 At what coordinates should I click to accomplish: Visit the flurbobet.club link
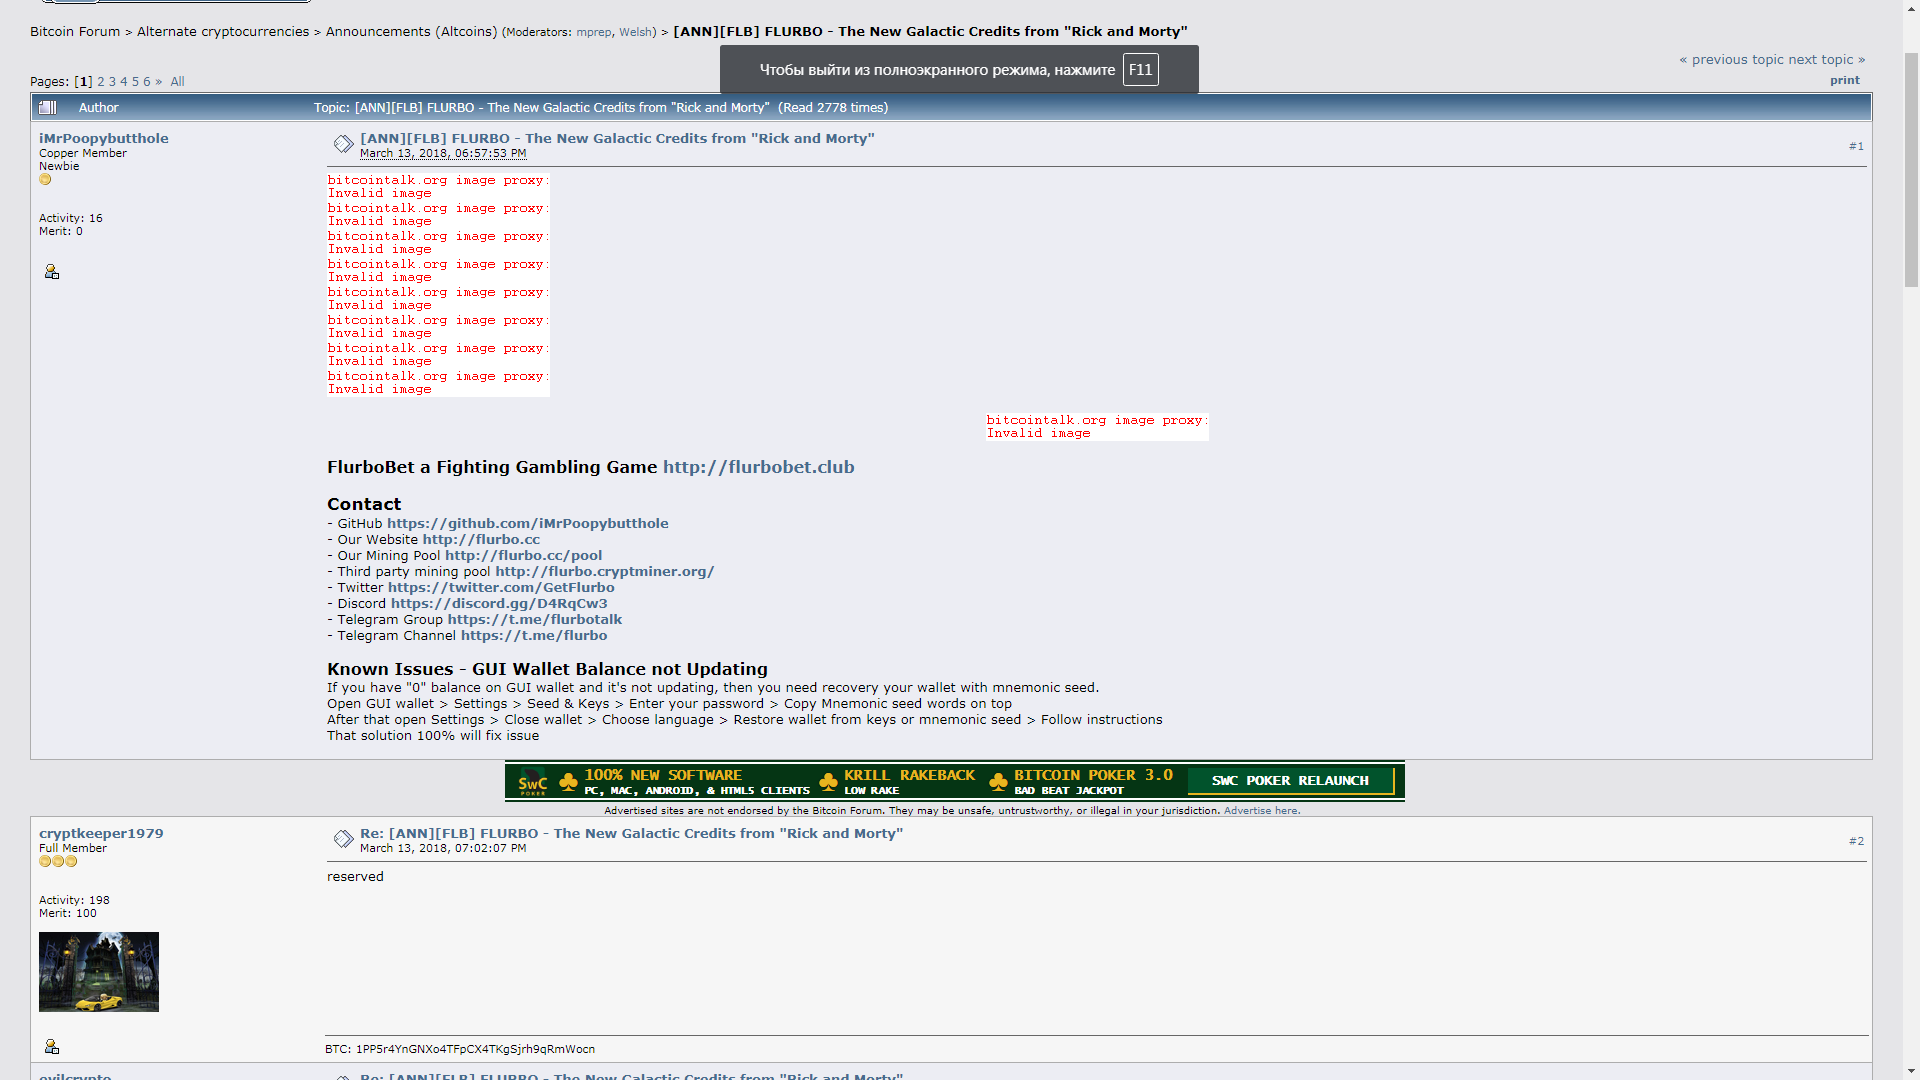758,467
